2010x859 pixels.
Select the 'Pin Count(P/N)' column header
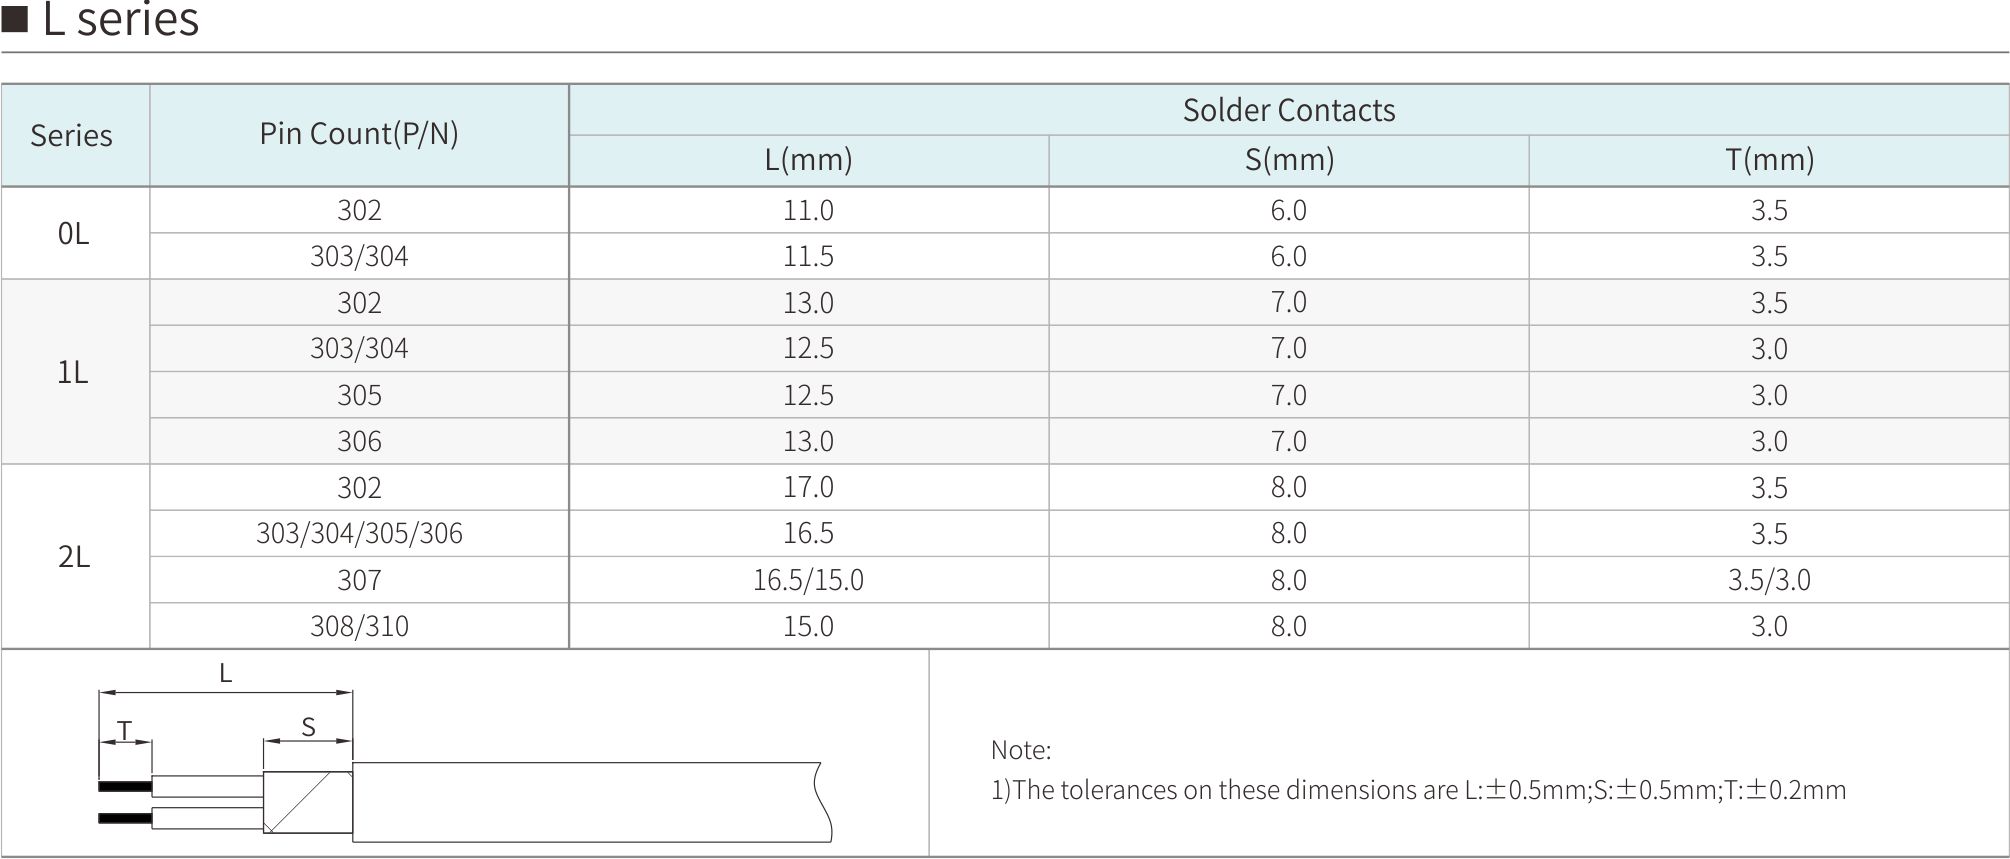coord(359,134)
